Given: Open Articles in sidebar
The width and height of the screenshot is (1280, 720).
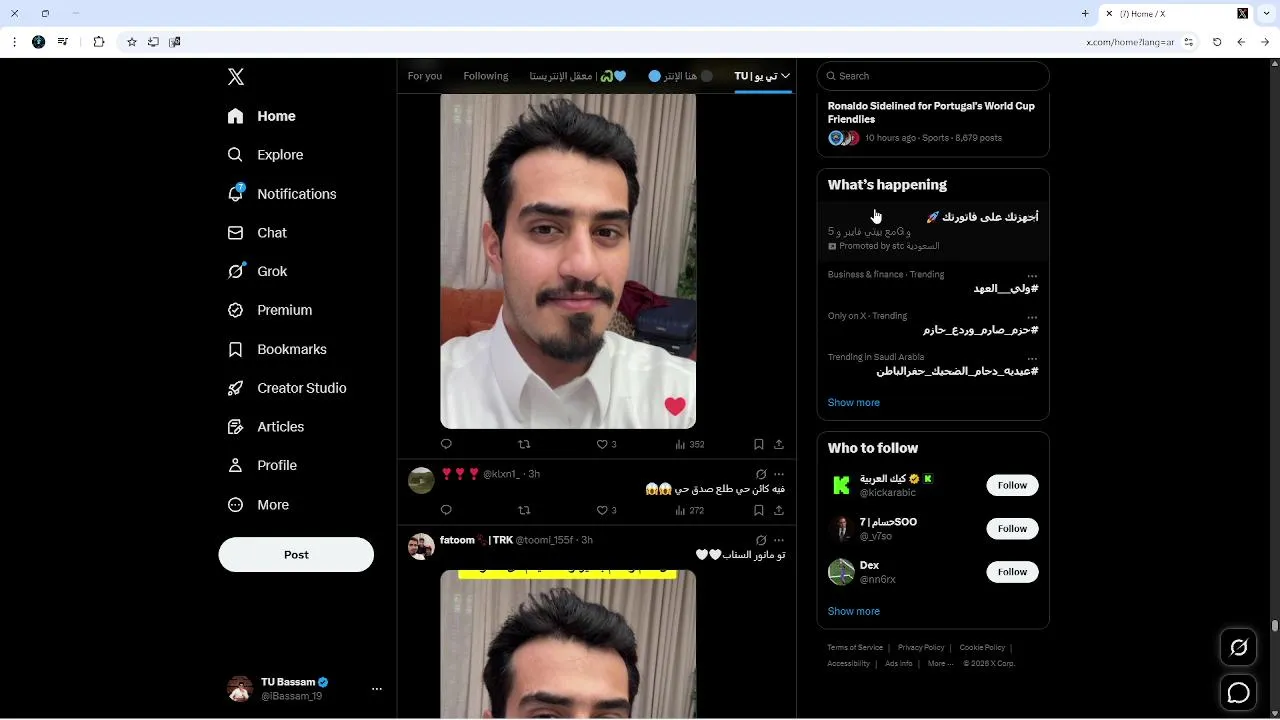Looking at the screenshot, I should pyautogui.click(x=266, y=427).
